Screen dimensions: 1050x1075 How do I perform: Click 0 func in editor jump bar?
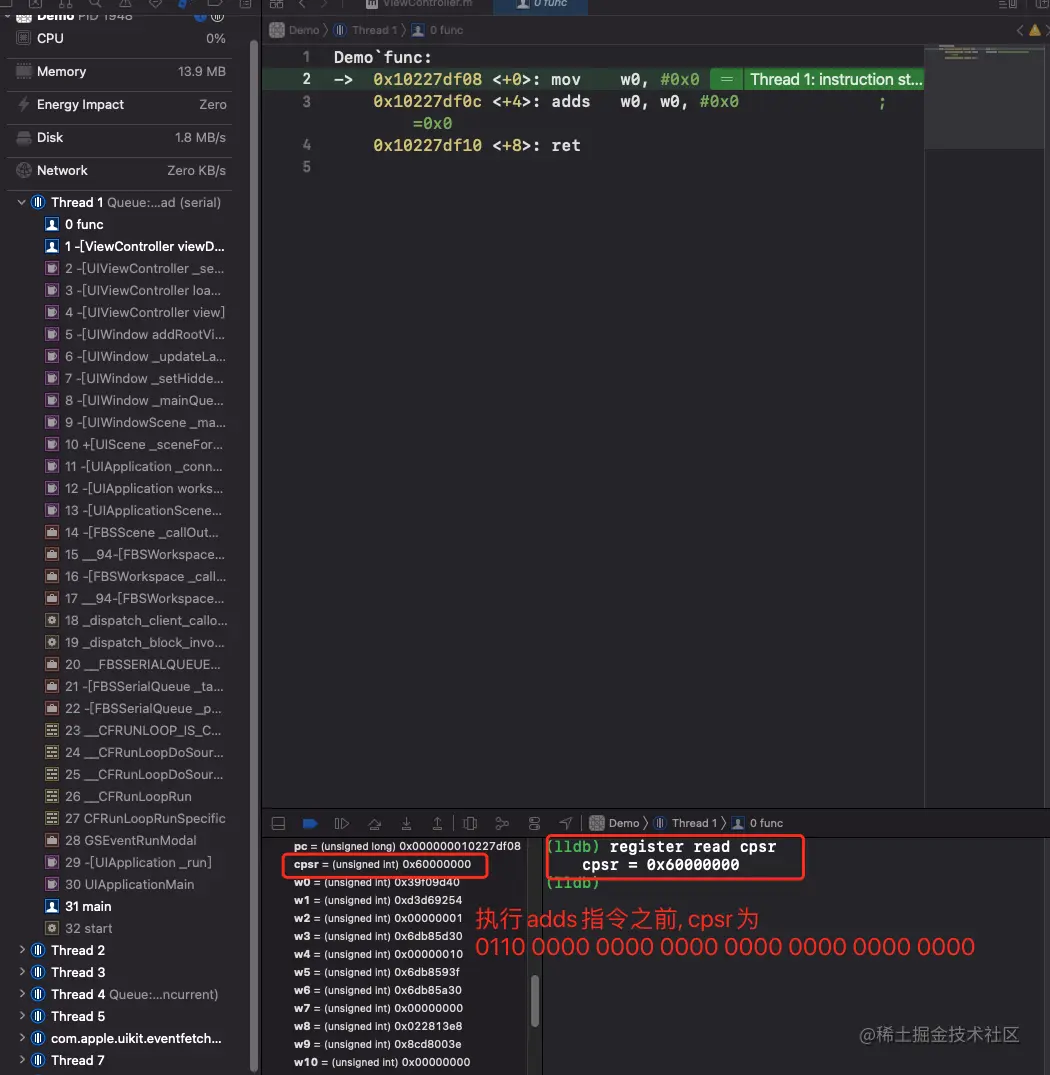pyautogui.click(x=437, y=30)
